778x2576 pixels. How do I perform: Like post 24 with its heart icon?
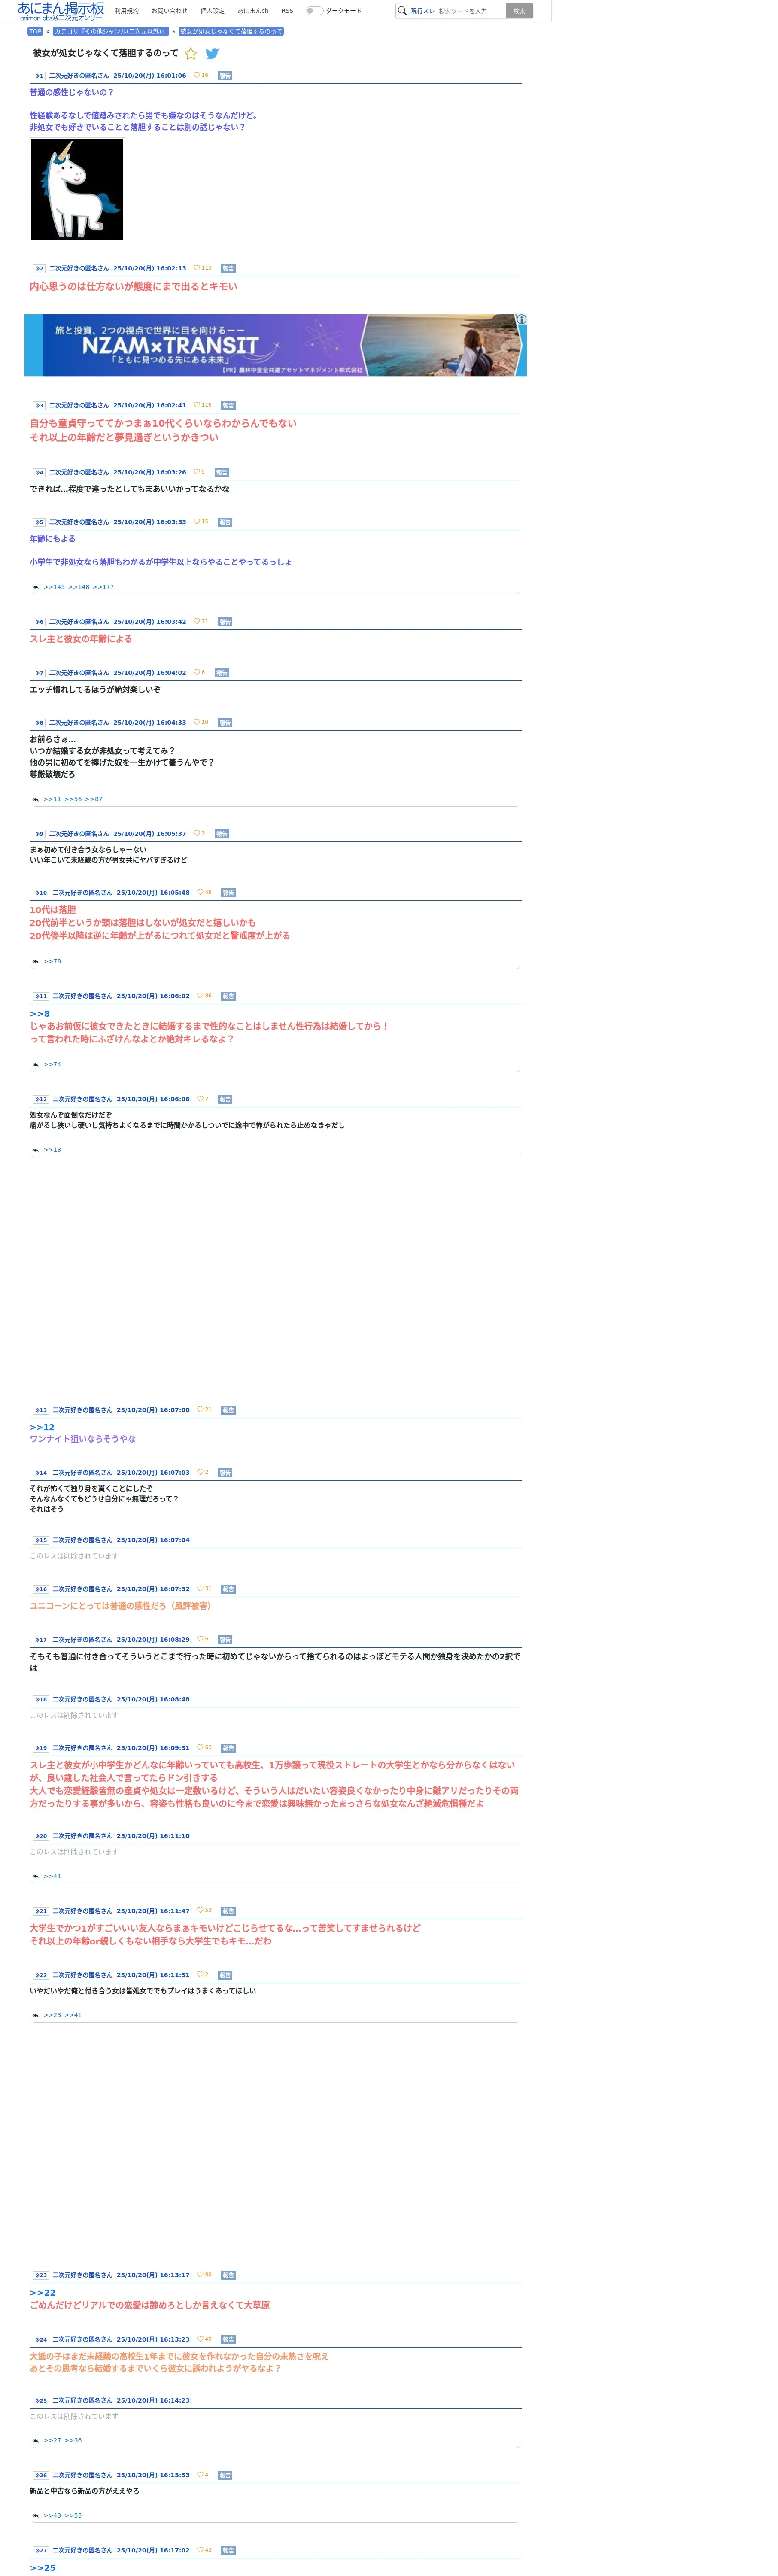(200, 2339)
